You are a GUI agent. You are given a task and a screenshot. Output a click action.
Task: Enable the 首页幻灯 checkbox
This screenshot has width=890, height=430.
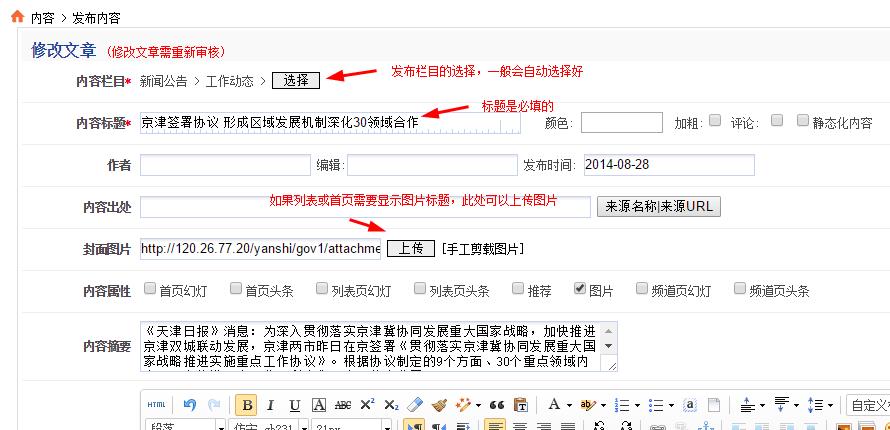click(x=150, y=289)
